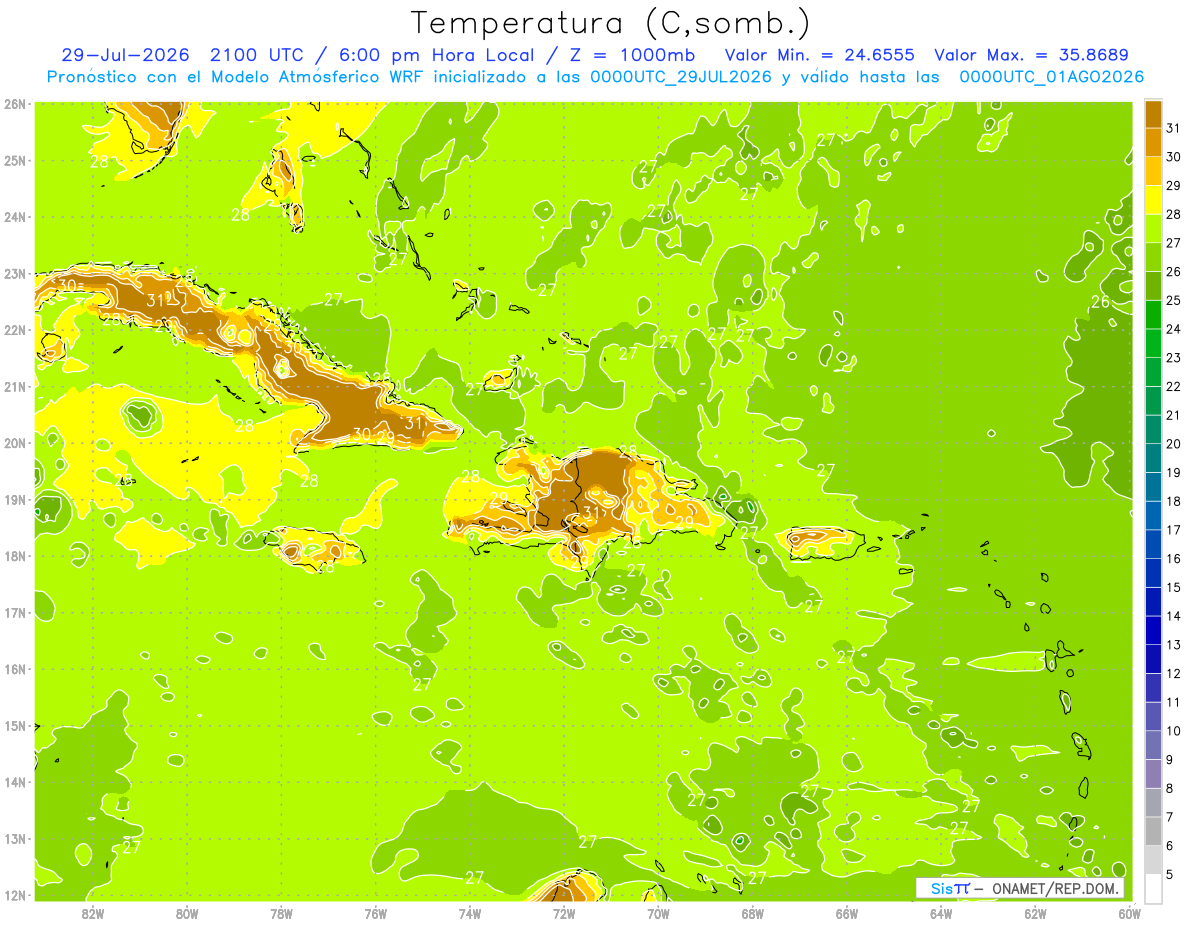1200x927 pixels.
Task: Click the 14N latitude axis label
Action: coord(14,782)
